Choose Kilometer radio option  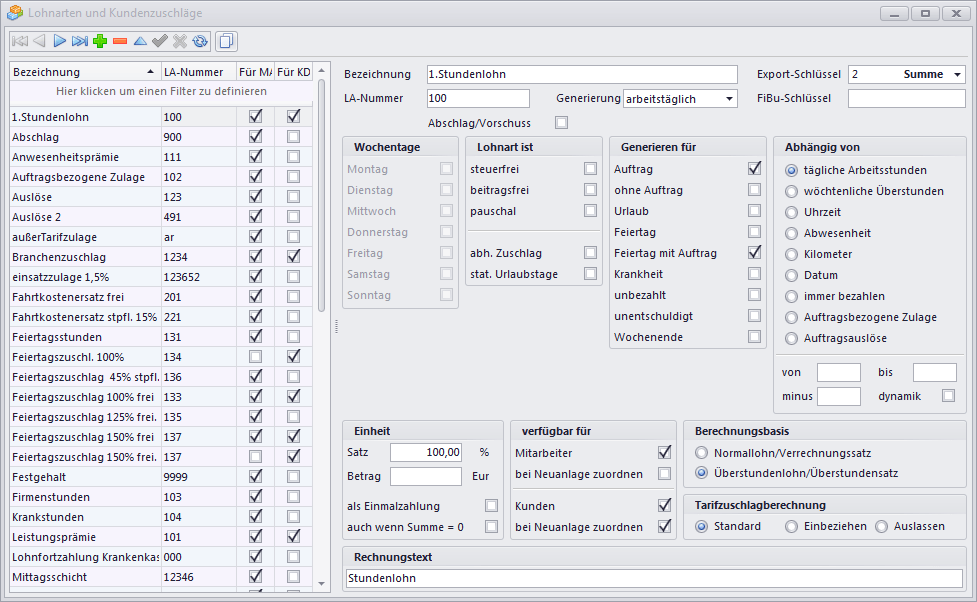pyautogui.click(x=791, y=254)
